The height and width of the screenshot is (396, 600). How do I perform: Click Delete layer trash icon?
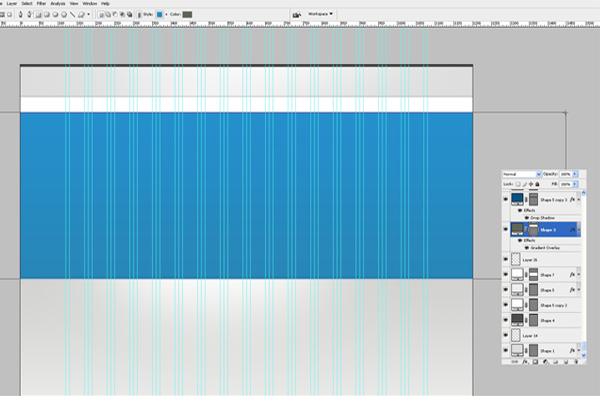tap(576, 362)
